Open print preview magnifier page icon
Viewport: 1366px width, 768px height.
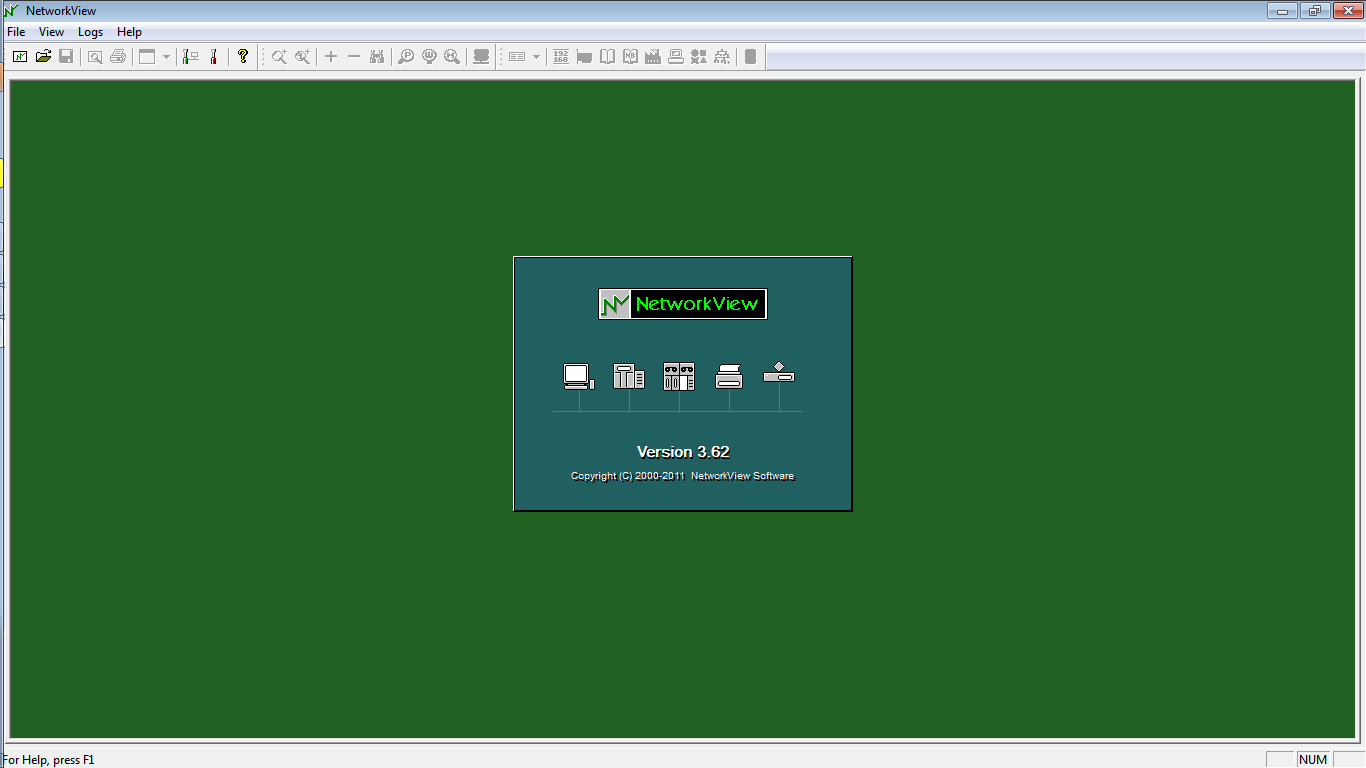[95, 57]
